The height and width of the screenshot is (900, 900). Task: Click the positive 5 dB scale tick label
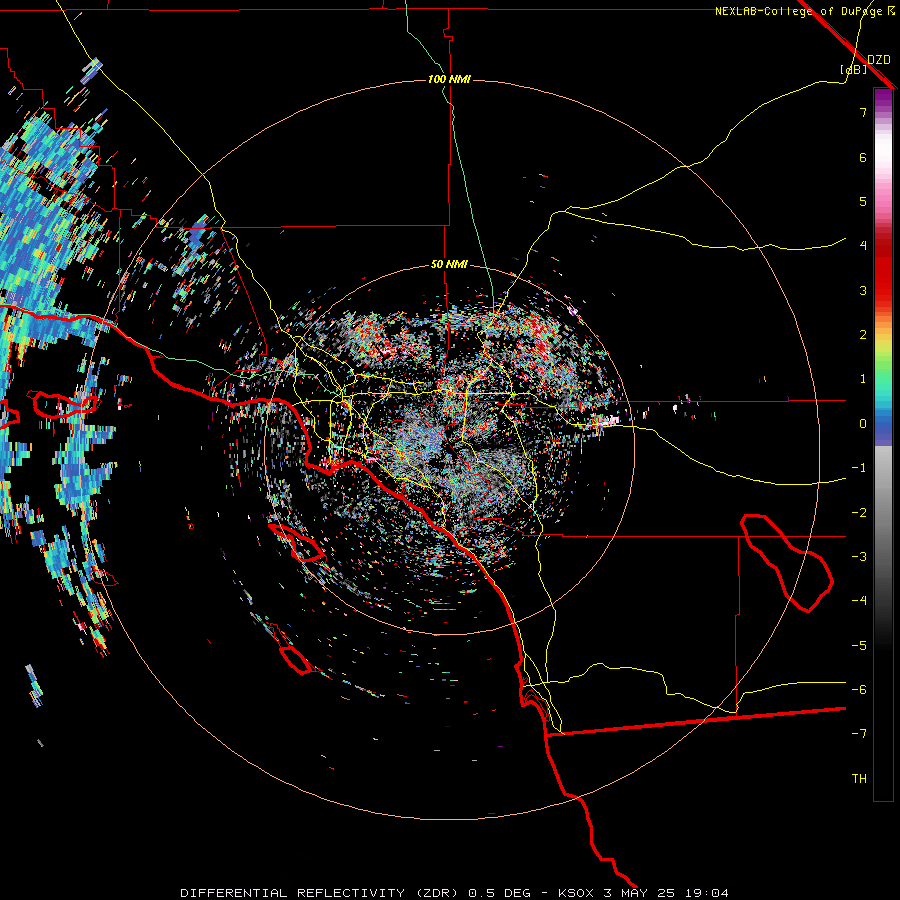coord(863,201)
